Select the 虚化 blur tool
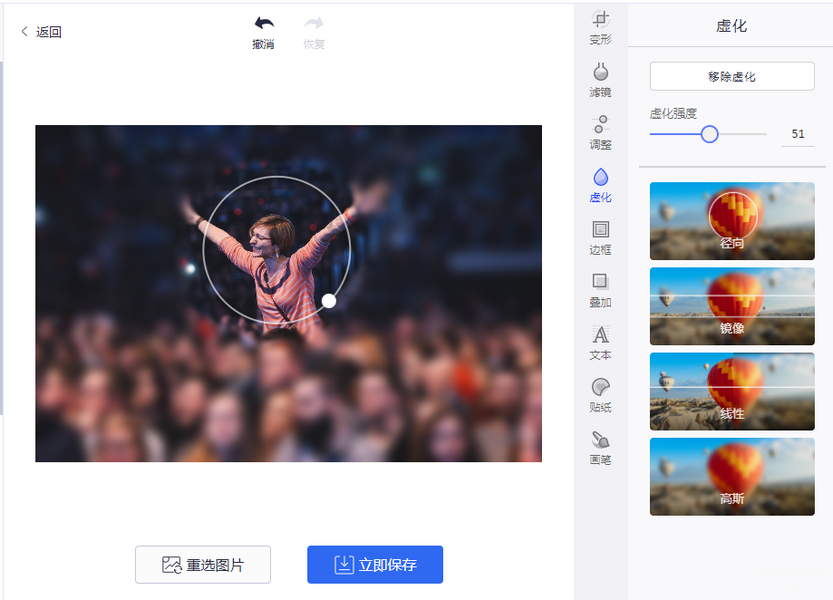This screenshot has height=600, width=833. pos(600,184)
